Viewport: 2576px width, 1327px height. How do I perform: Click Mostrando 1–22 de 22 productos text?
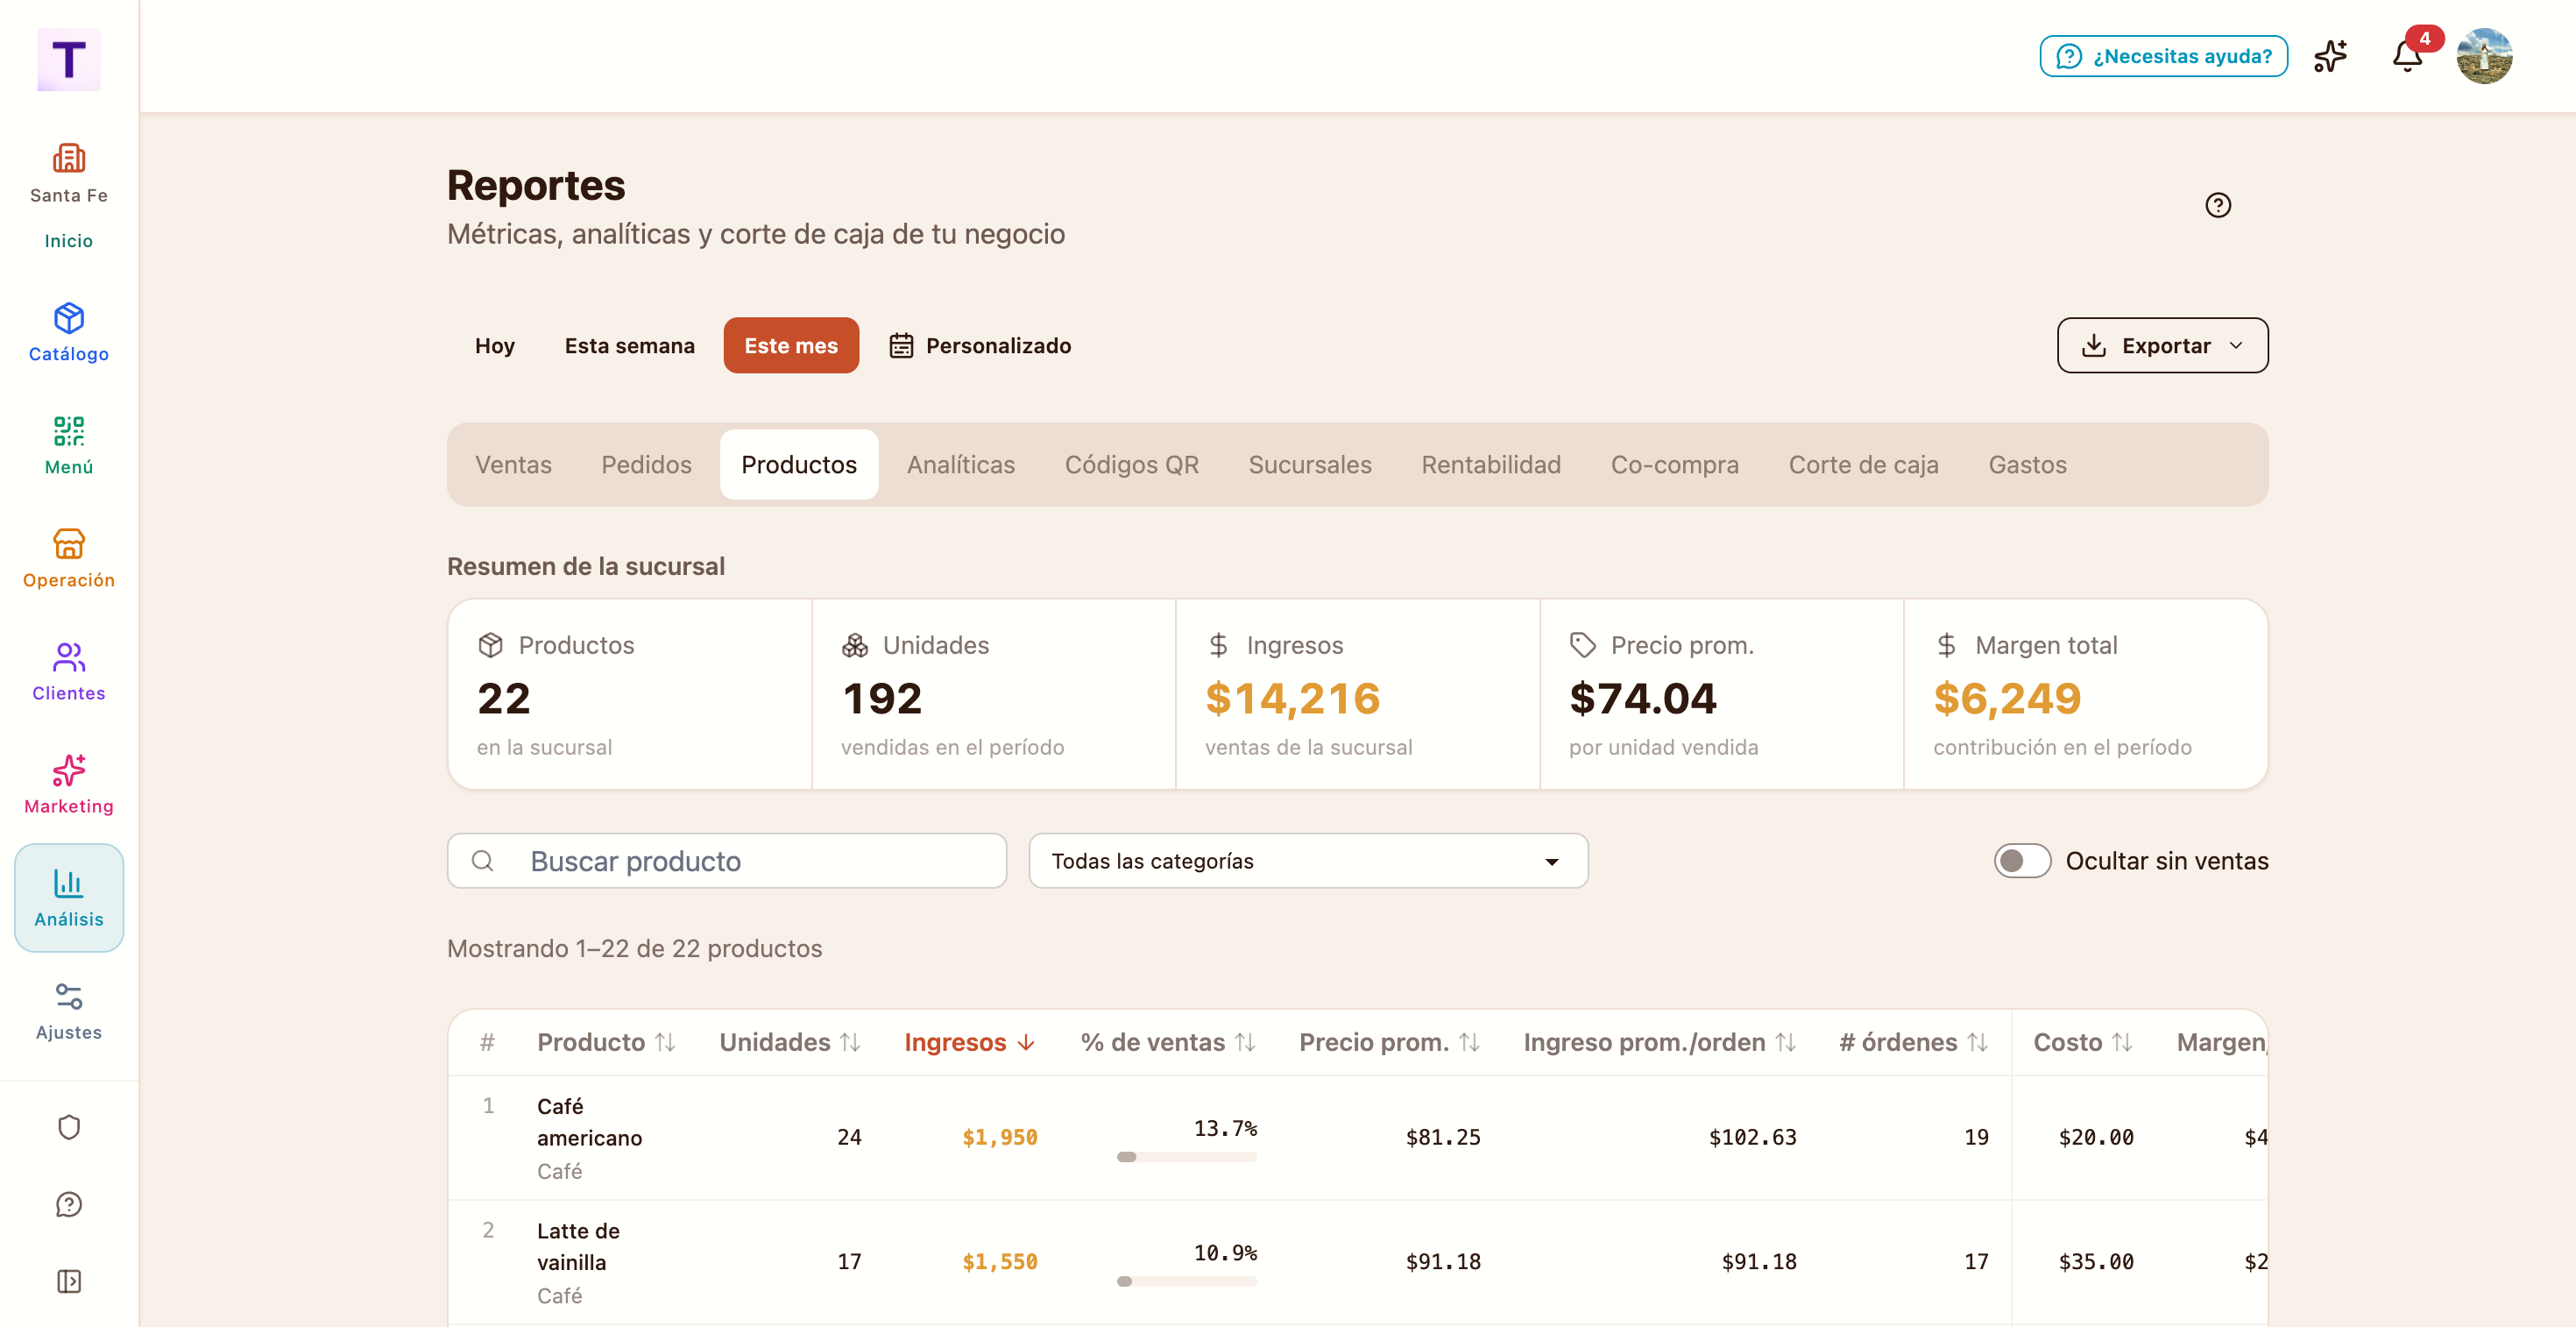point(634,948)
